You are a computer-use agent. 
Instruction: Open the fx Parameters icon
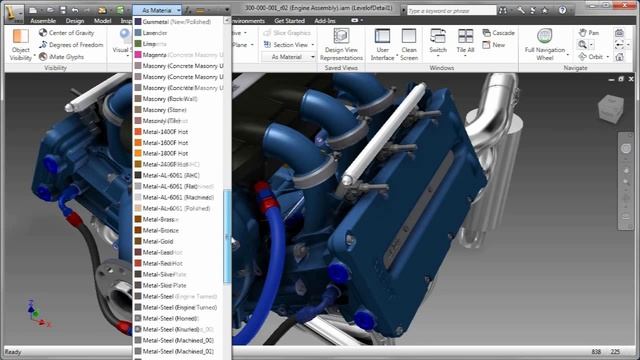click(188, 10)
